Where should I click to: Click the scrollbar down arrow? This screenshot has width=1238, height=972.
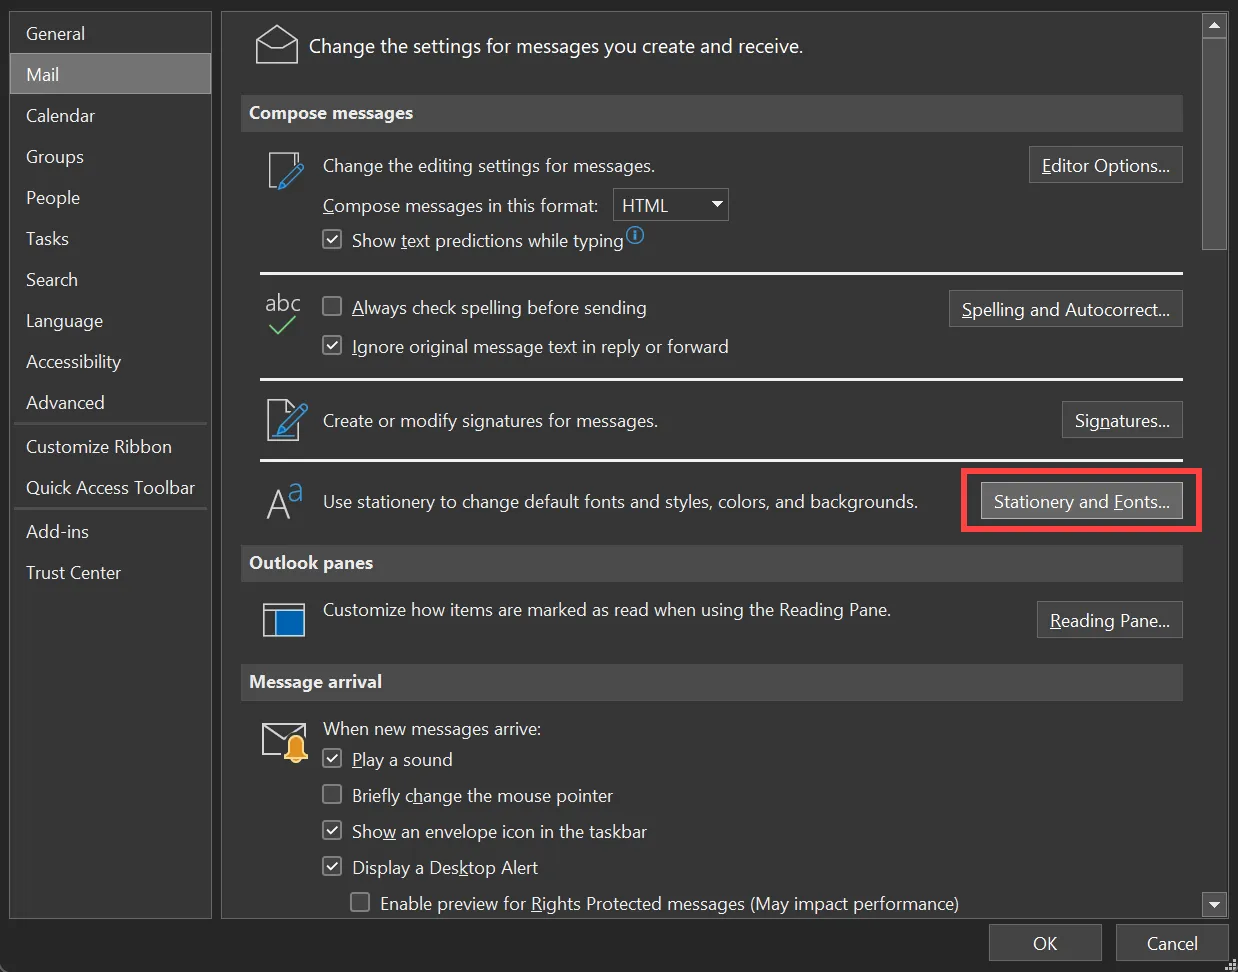tap(1214, 904)
